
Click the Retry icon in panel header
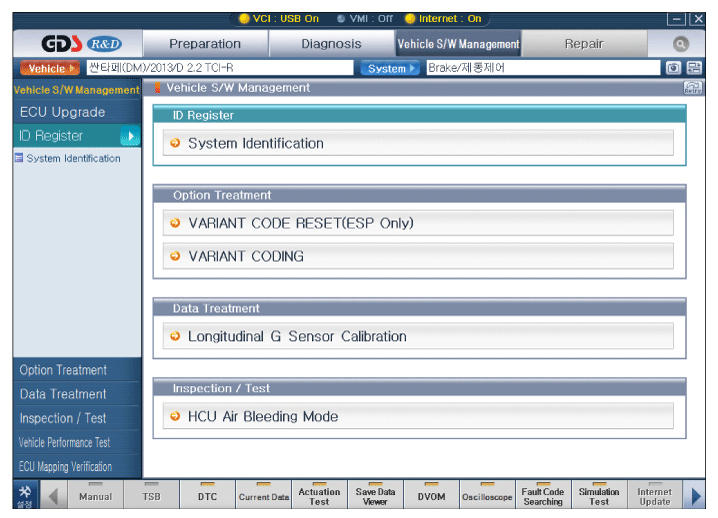click(x=691, y=88)
